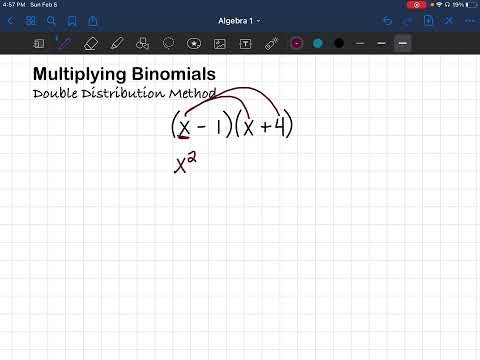Select the Lasso selection tool

(x=168, y=43)
